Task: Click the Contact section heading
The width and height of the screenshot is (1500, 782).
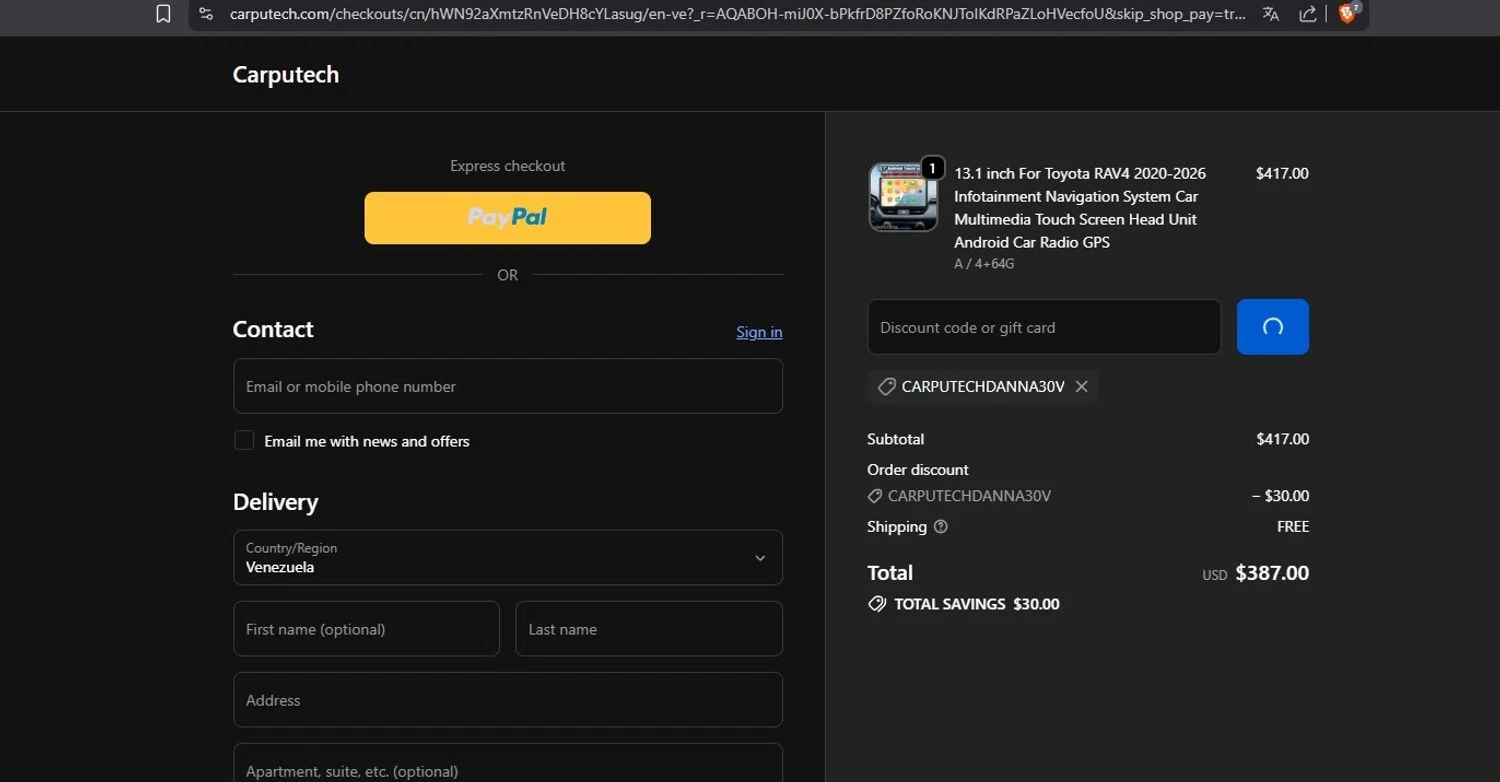Action: [273, 329]
